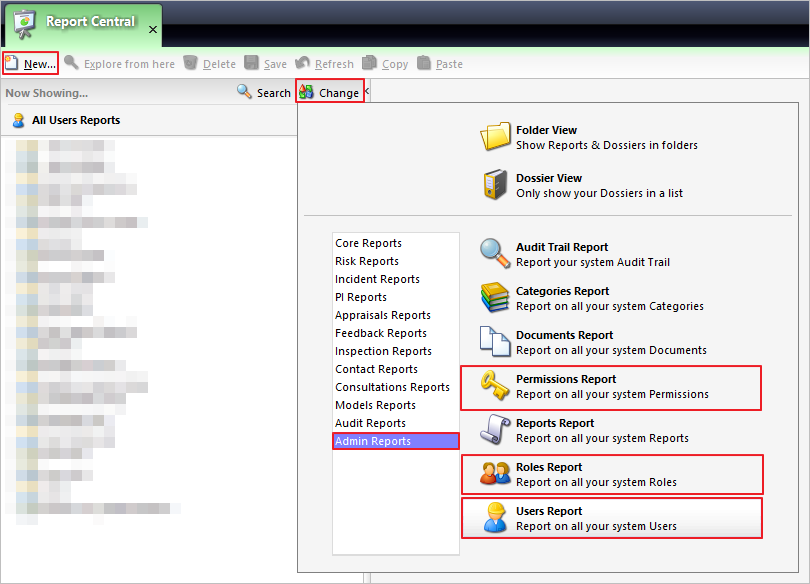Viewport: 810px width, 584px height.
Task: Click the Change view icon
Action: coord(306,92)
